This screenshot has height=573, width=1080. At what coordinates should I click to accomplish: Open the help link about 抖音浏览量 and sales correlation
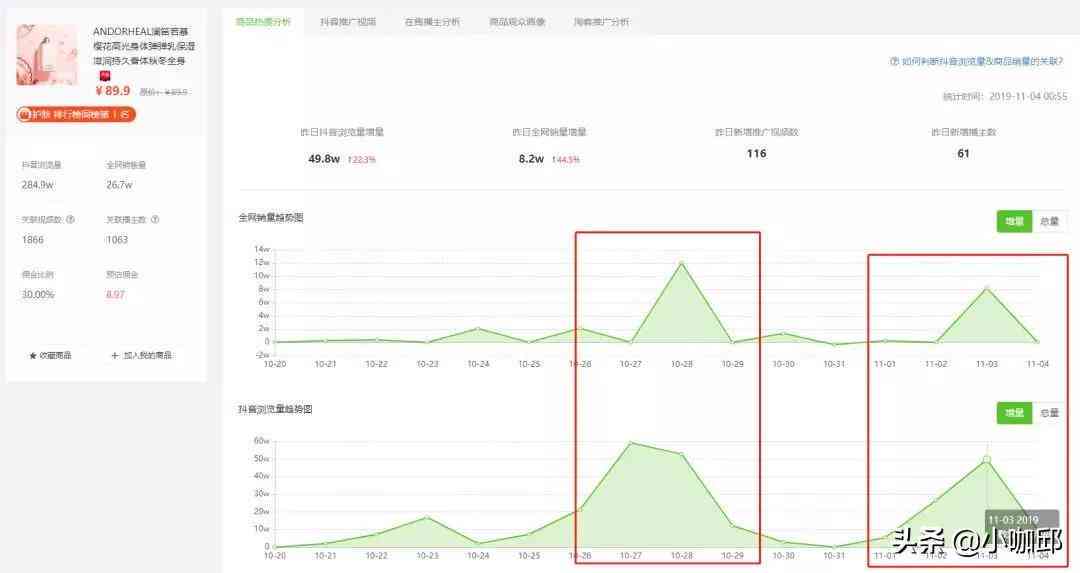coord(982,61)
